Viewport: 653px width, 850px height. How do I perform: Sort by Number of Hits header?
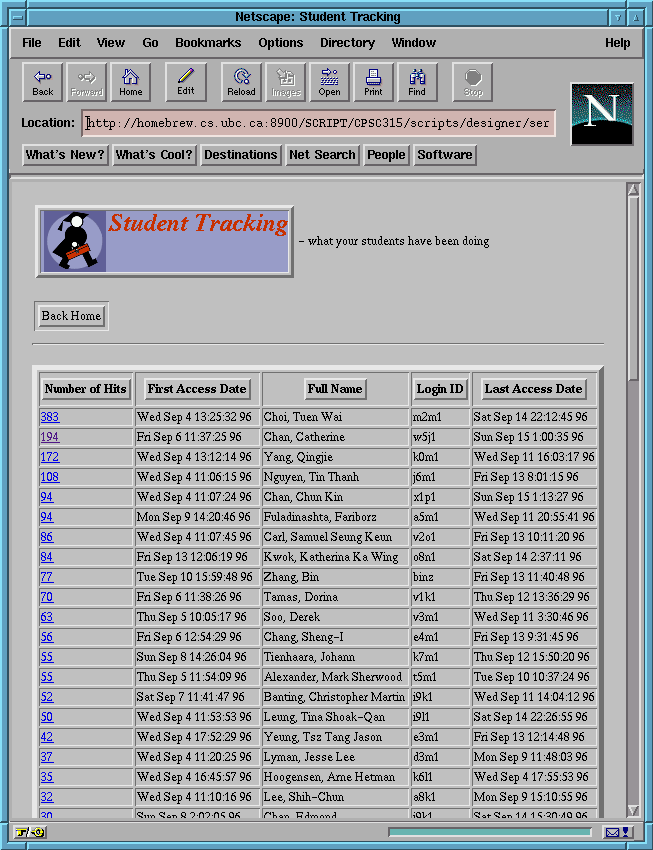85,389
